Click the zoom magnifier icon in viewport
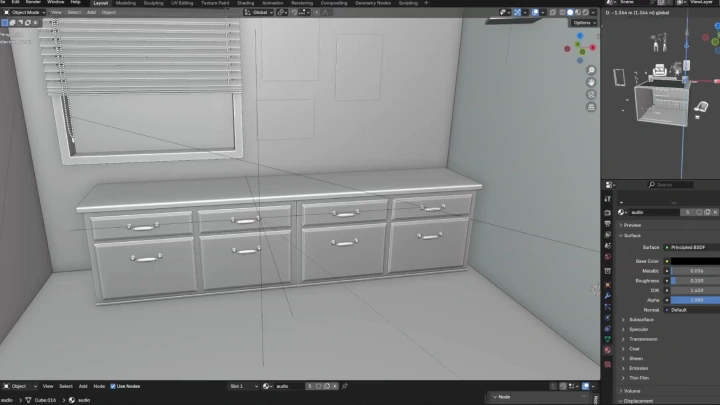720x405 pixels. pos(591,69)
